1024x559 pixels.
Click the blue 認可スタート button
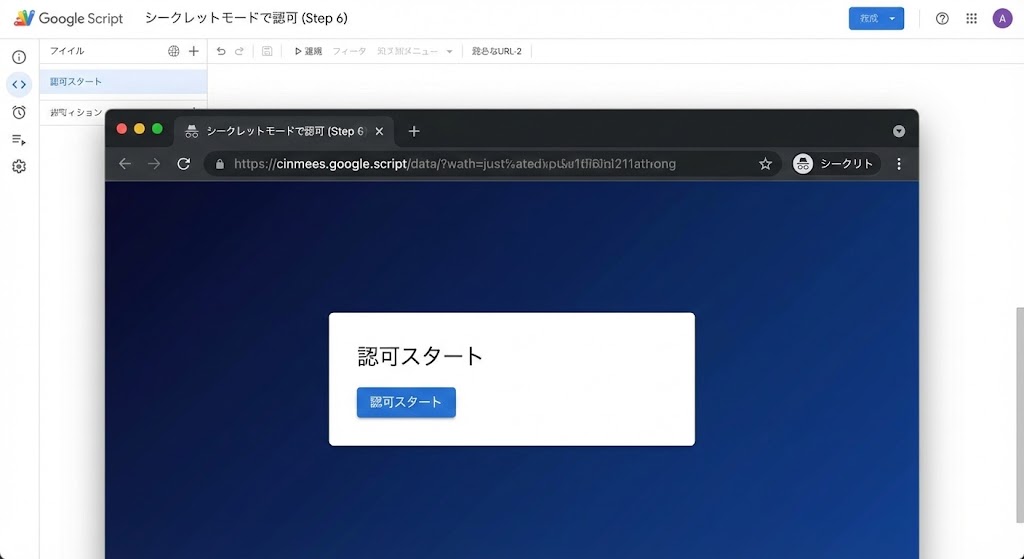pos(406,402)
